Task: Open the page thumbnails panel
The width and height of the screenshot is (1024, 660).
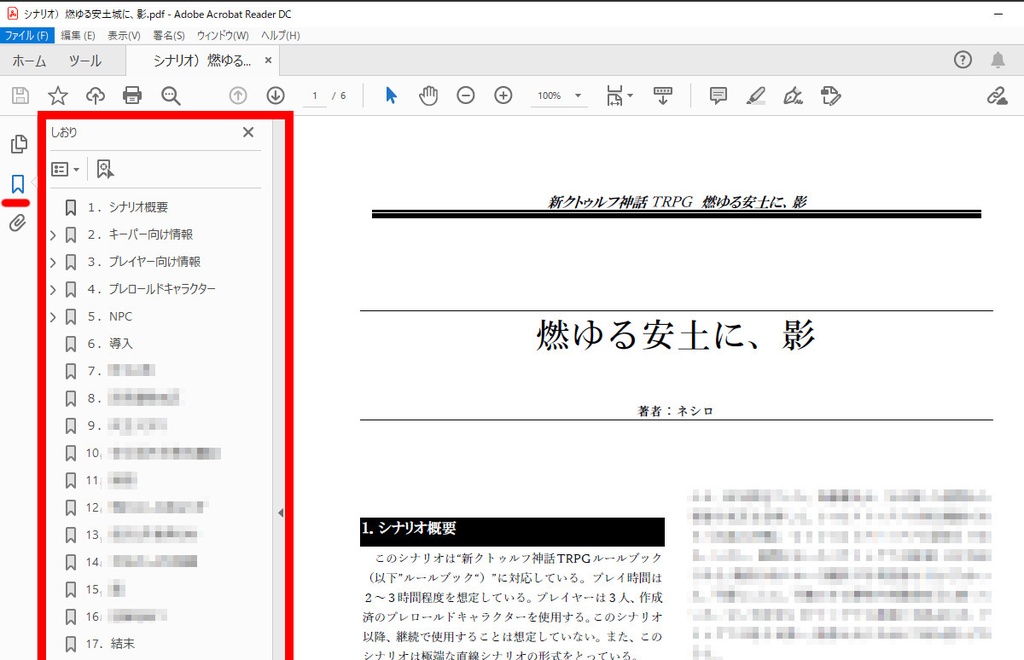Action: click(18, 143)
